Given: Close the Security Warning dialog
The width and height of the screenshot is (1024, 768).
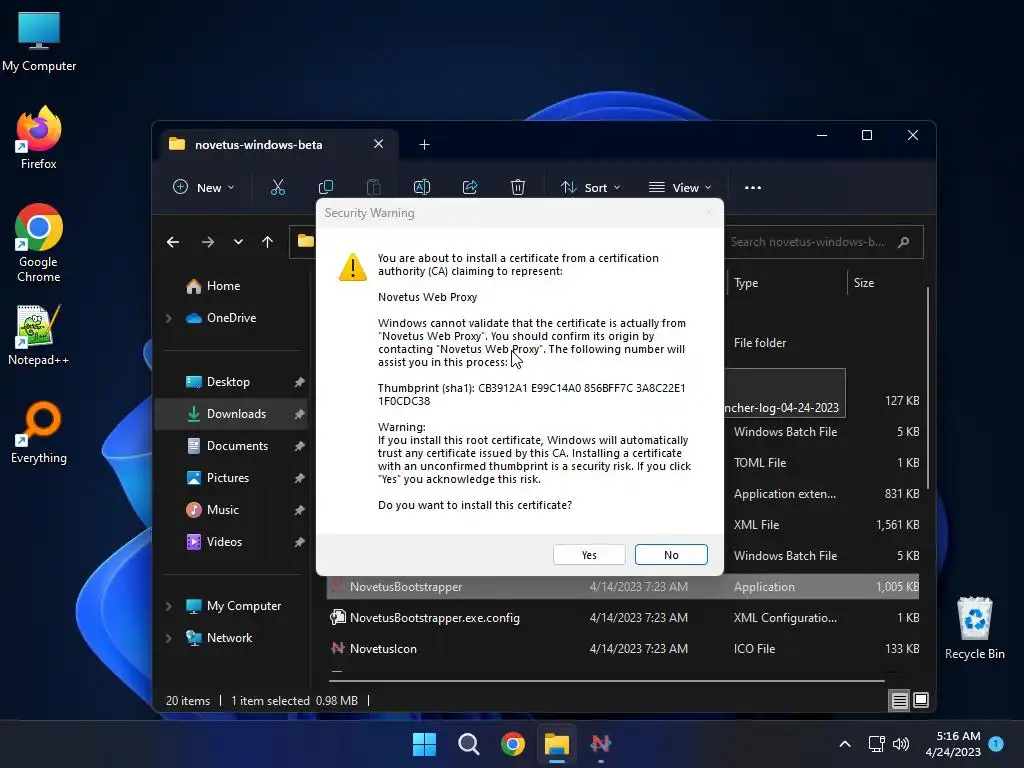Looking at the screenshot, I should (709, 213).
